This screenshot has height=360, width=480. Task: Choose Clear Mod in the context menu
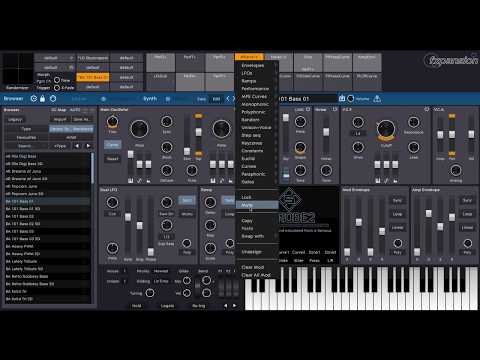(x=256, y=267)
